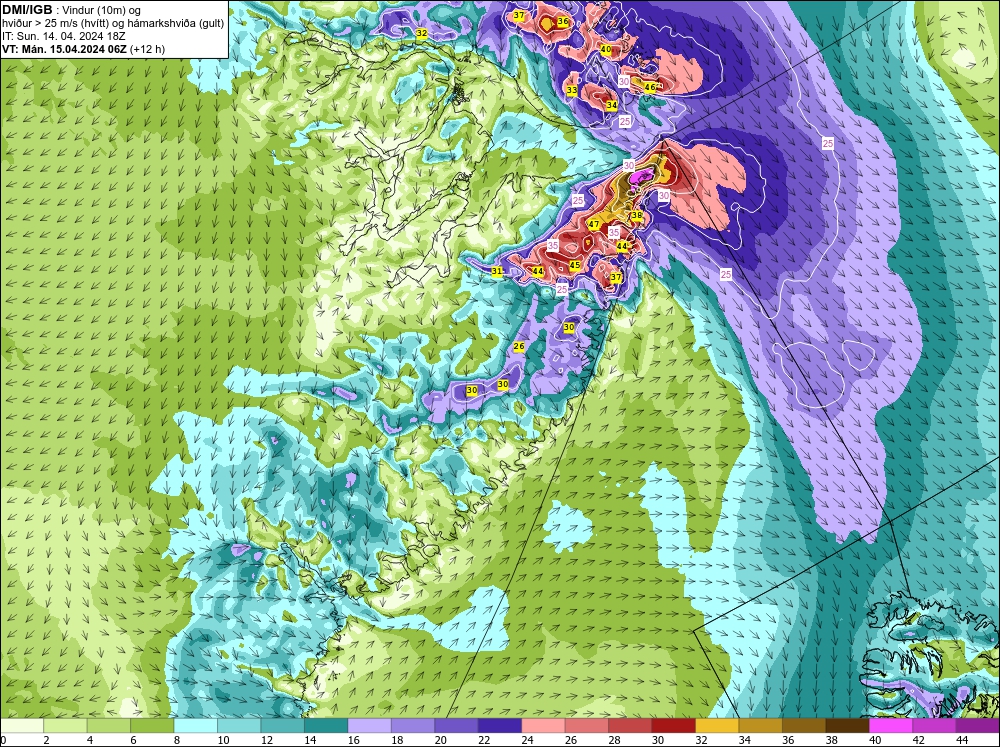Click the legend scale tick number '16'

(x=354, y=740)
